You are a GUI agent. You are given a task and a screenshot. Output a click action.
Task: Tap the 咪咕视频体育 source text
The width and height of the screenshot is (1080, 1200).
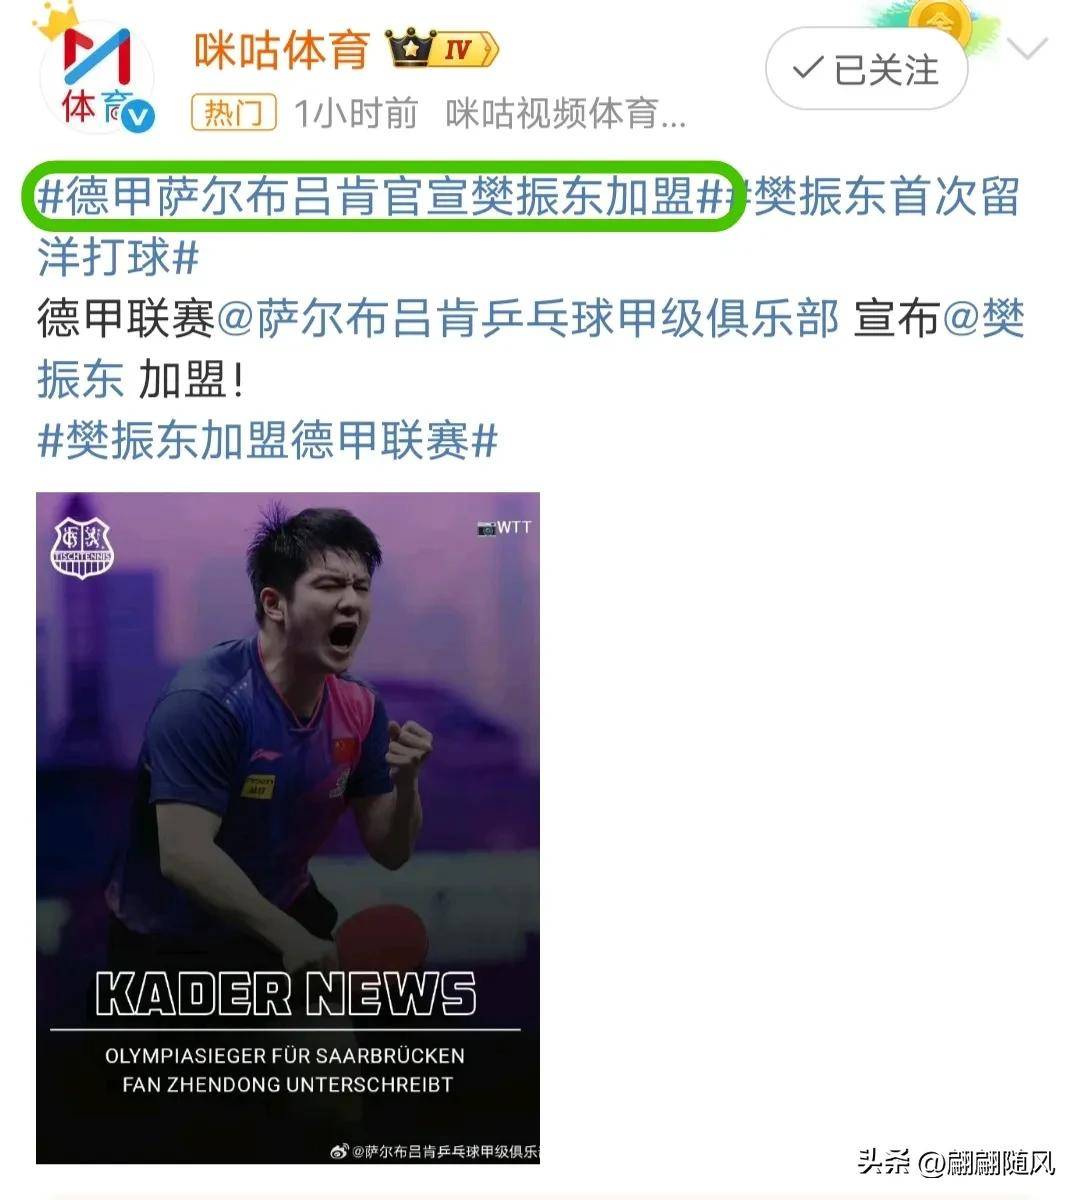[x=566, y=114]
